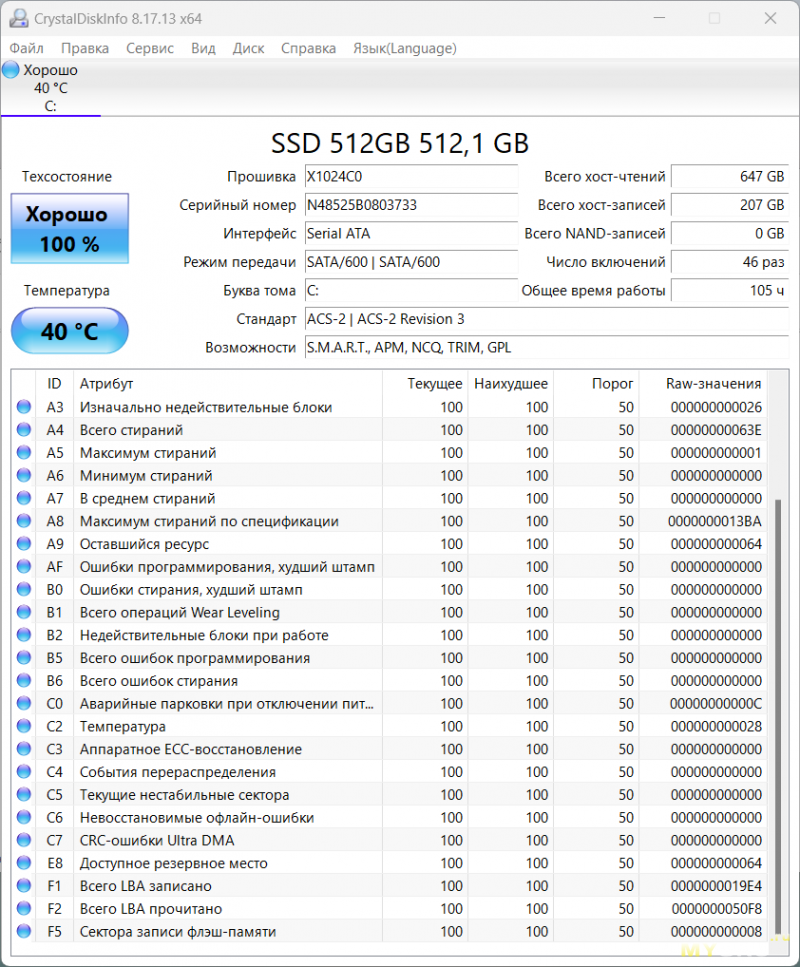Click raw value 0000000050F8

717,909
